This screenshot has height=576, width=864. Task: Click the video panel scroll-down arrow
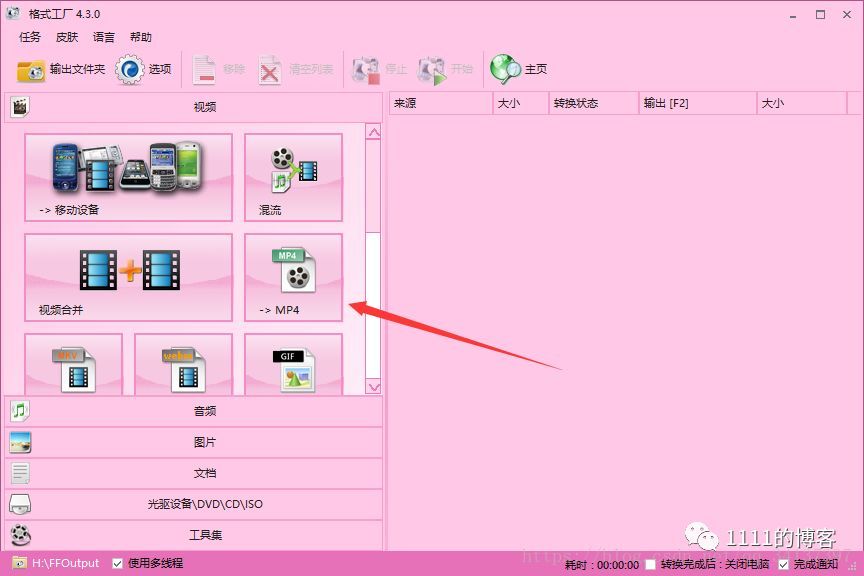click(x=374, y=387)
